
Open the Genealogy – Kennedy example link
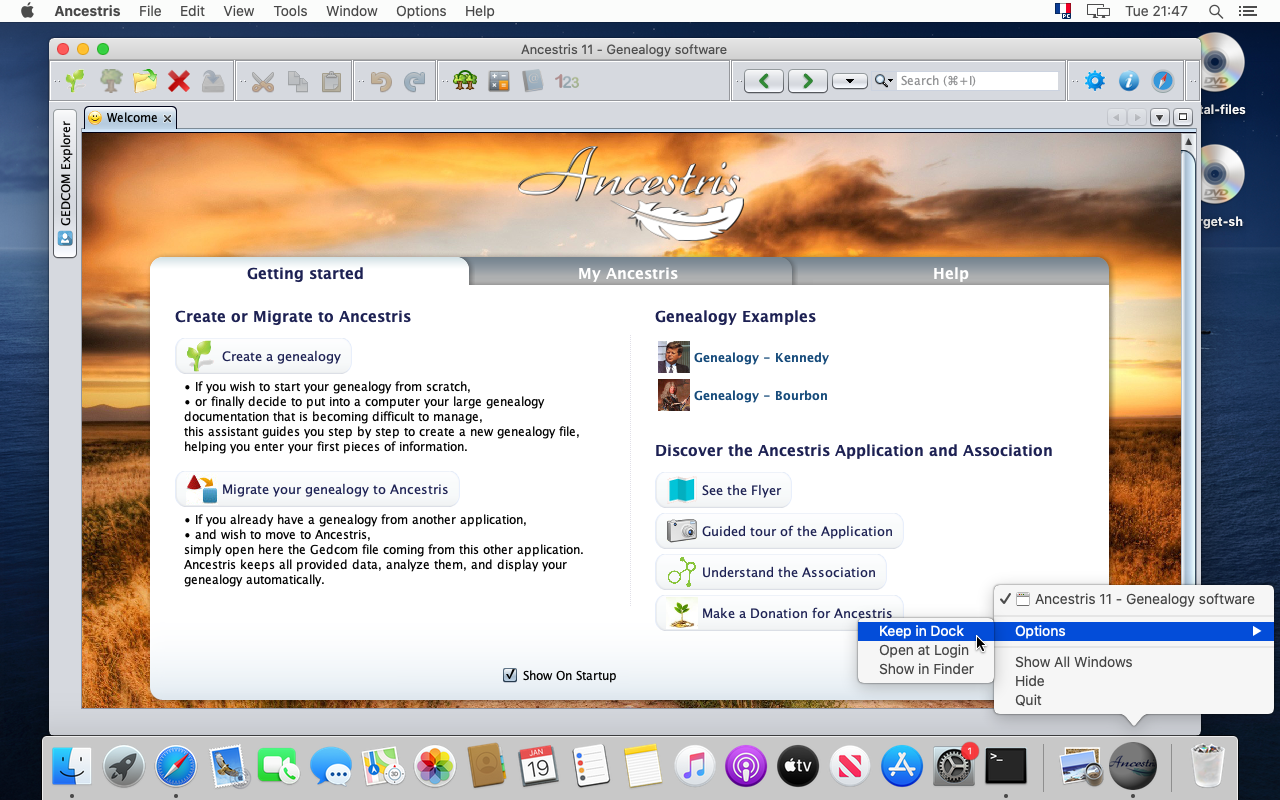tap(761, 357)
